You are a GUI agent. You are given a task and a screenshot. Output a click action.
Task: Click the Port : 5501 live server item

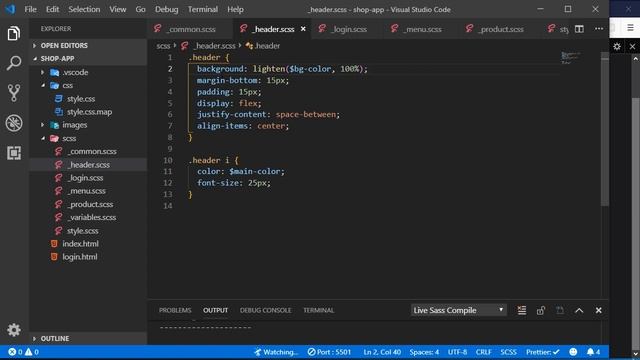pos(329,352)
